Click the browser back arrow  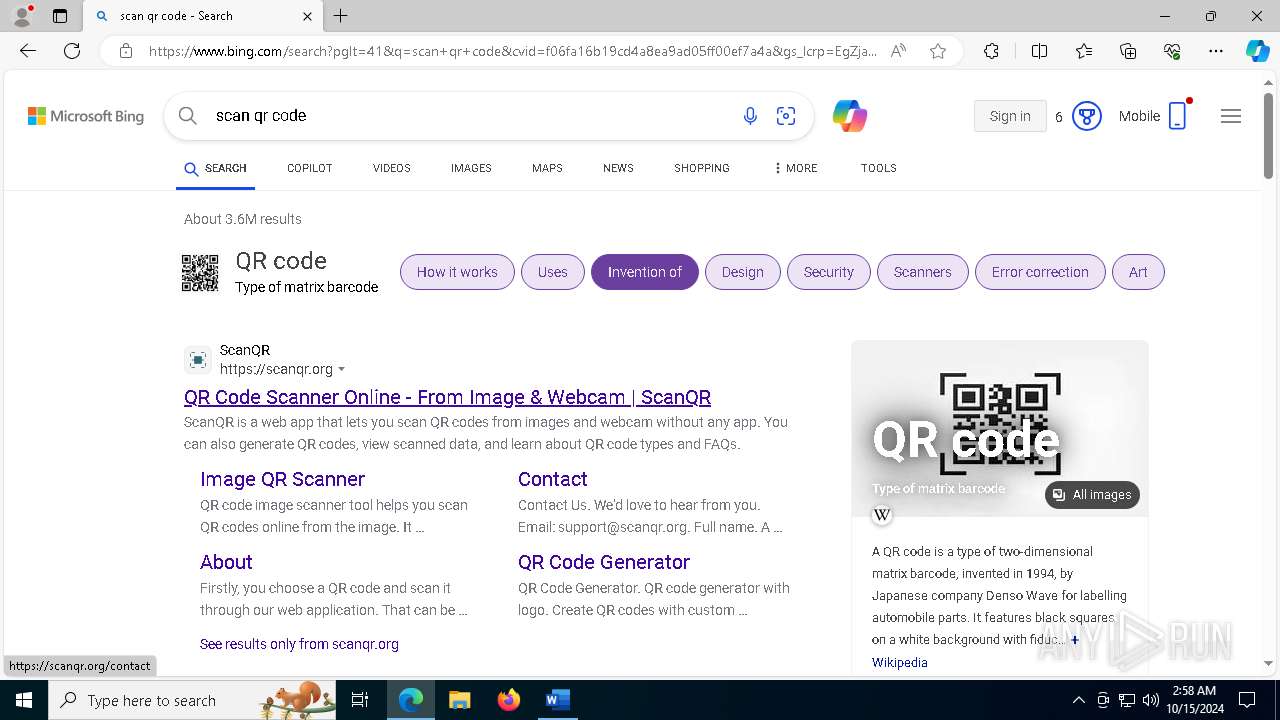point(28,51)
